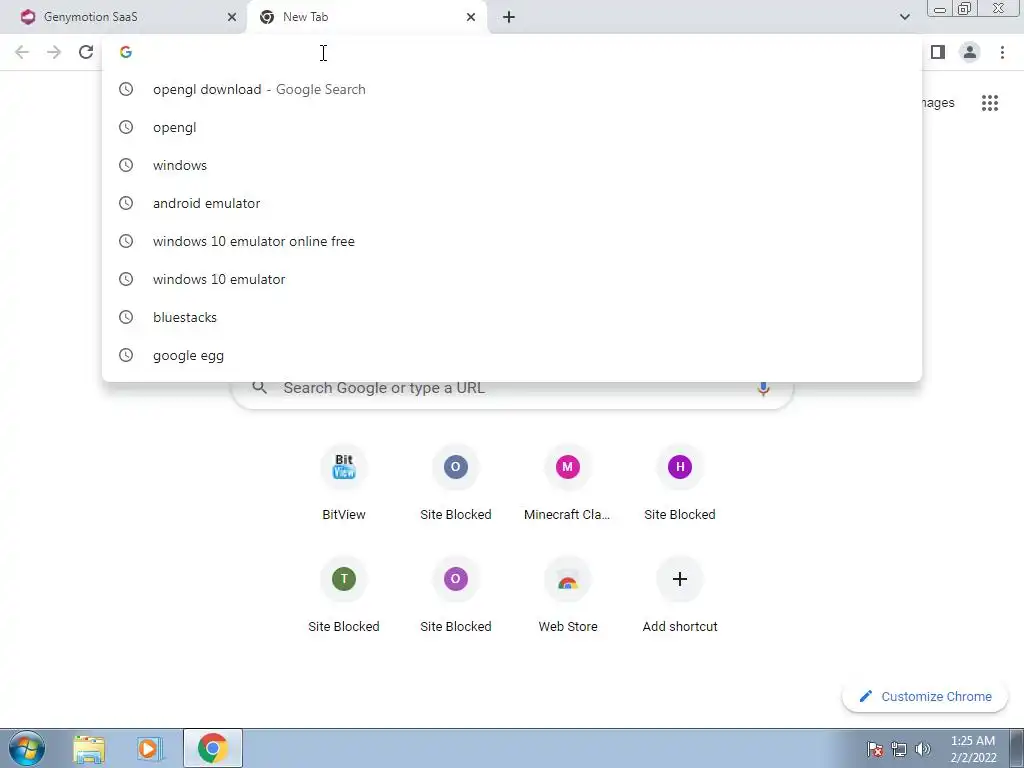Pick the 'bluestacks' suggestion

click(512, 317)
